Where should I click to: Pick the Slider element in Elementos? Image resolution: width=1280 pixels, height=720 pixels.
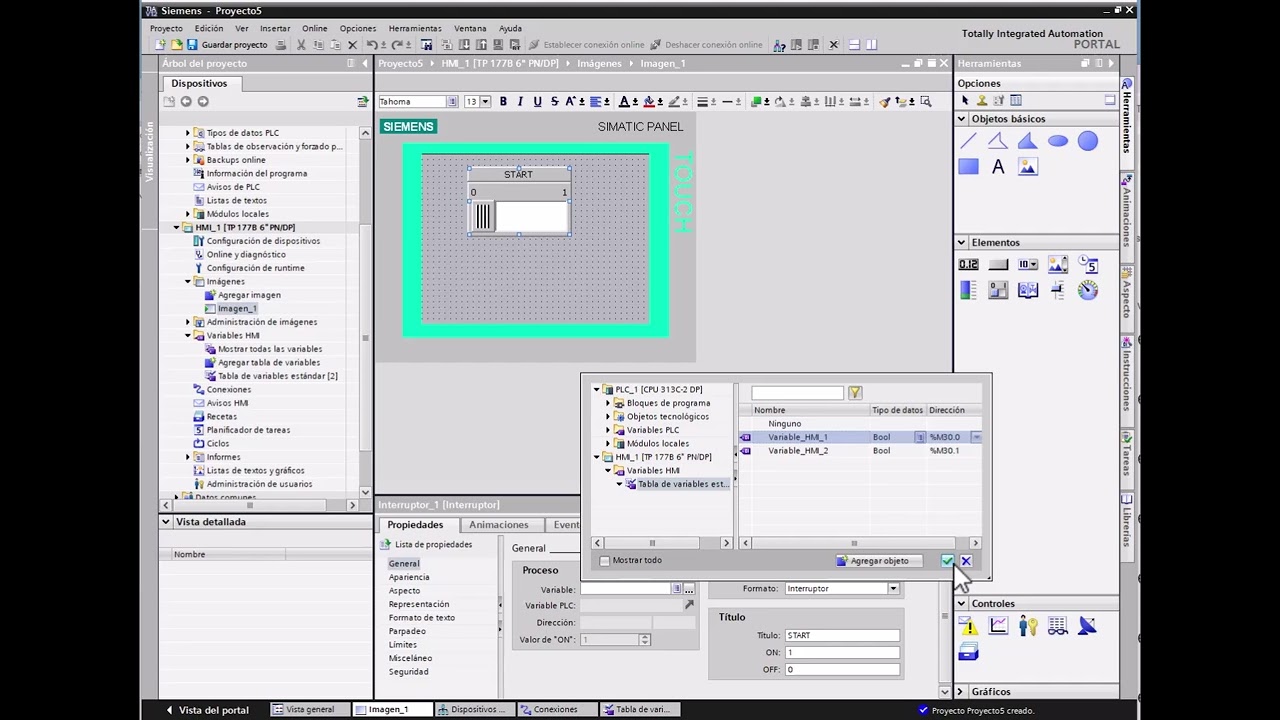(x=1058, y=290)
